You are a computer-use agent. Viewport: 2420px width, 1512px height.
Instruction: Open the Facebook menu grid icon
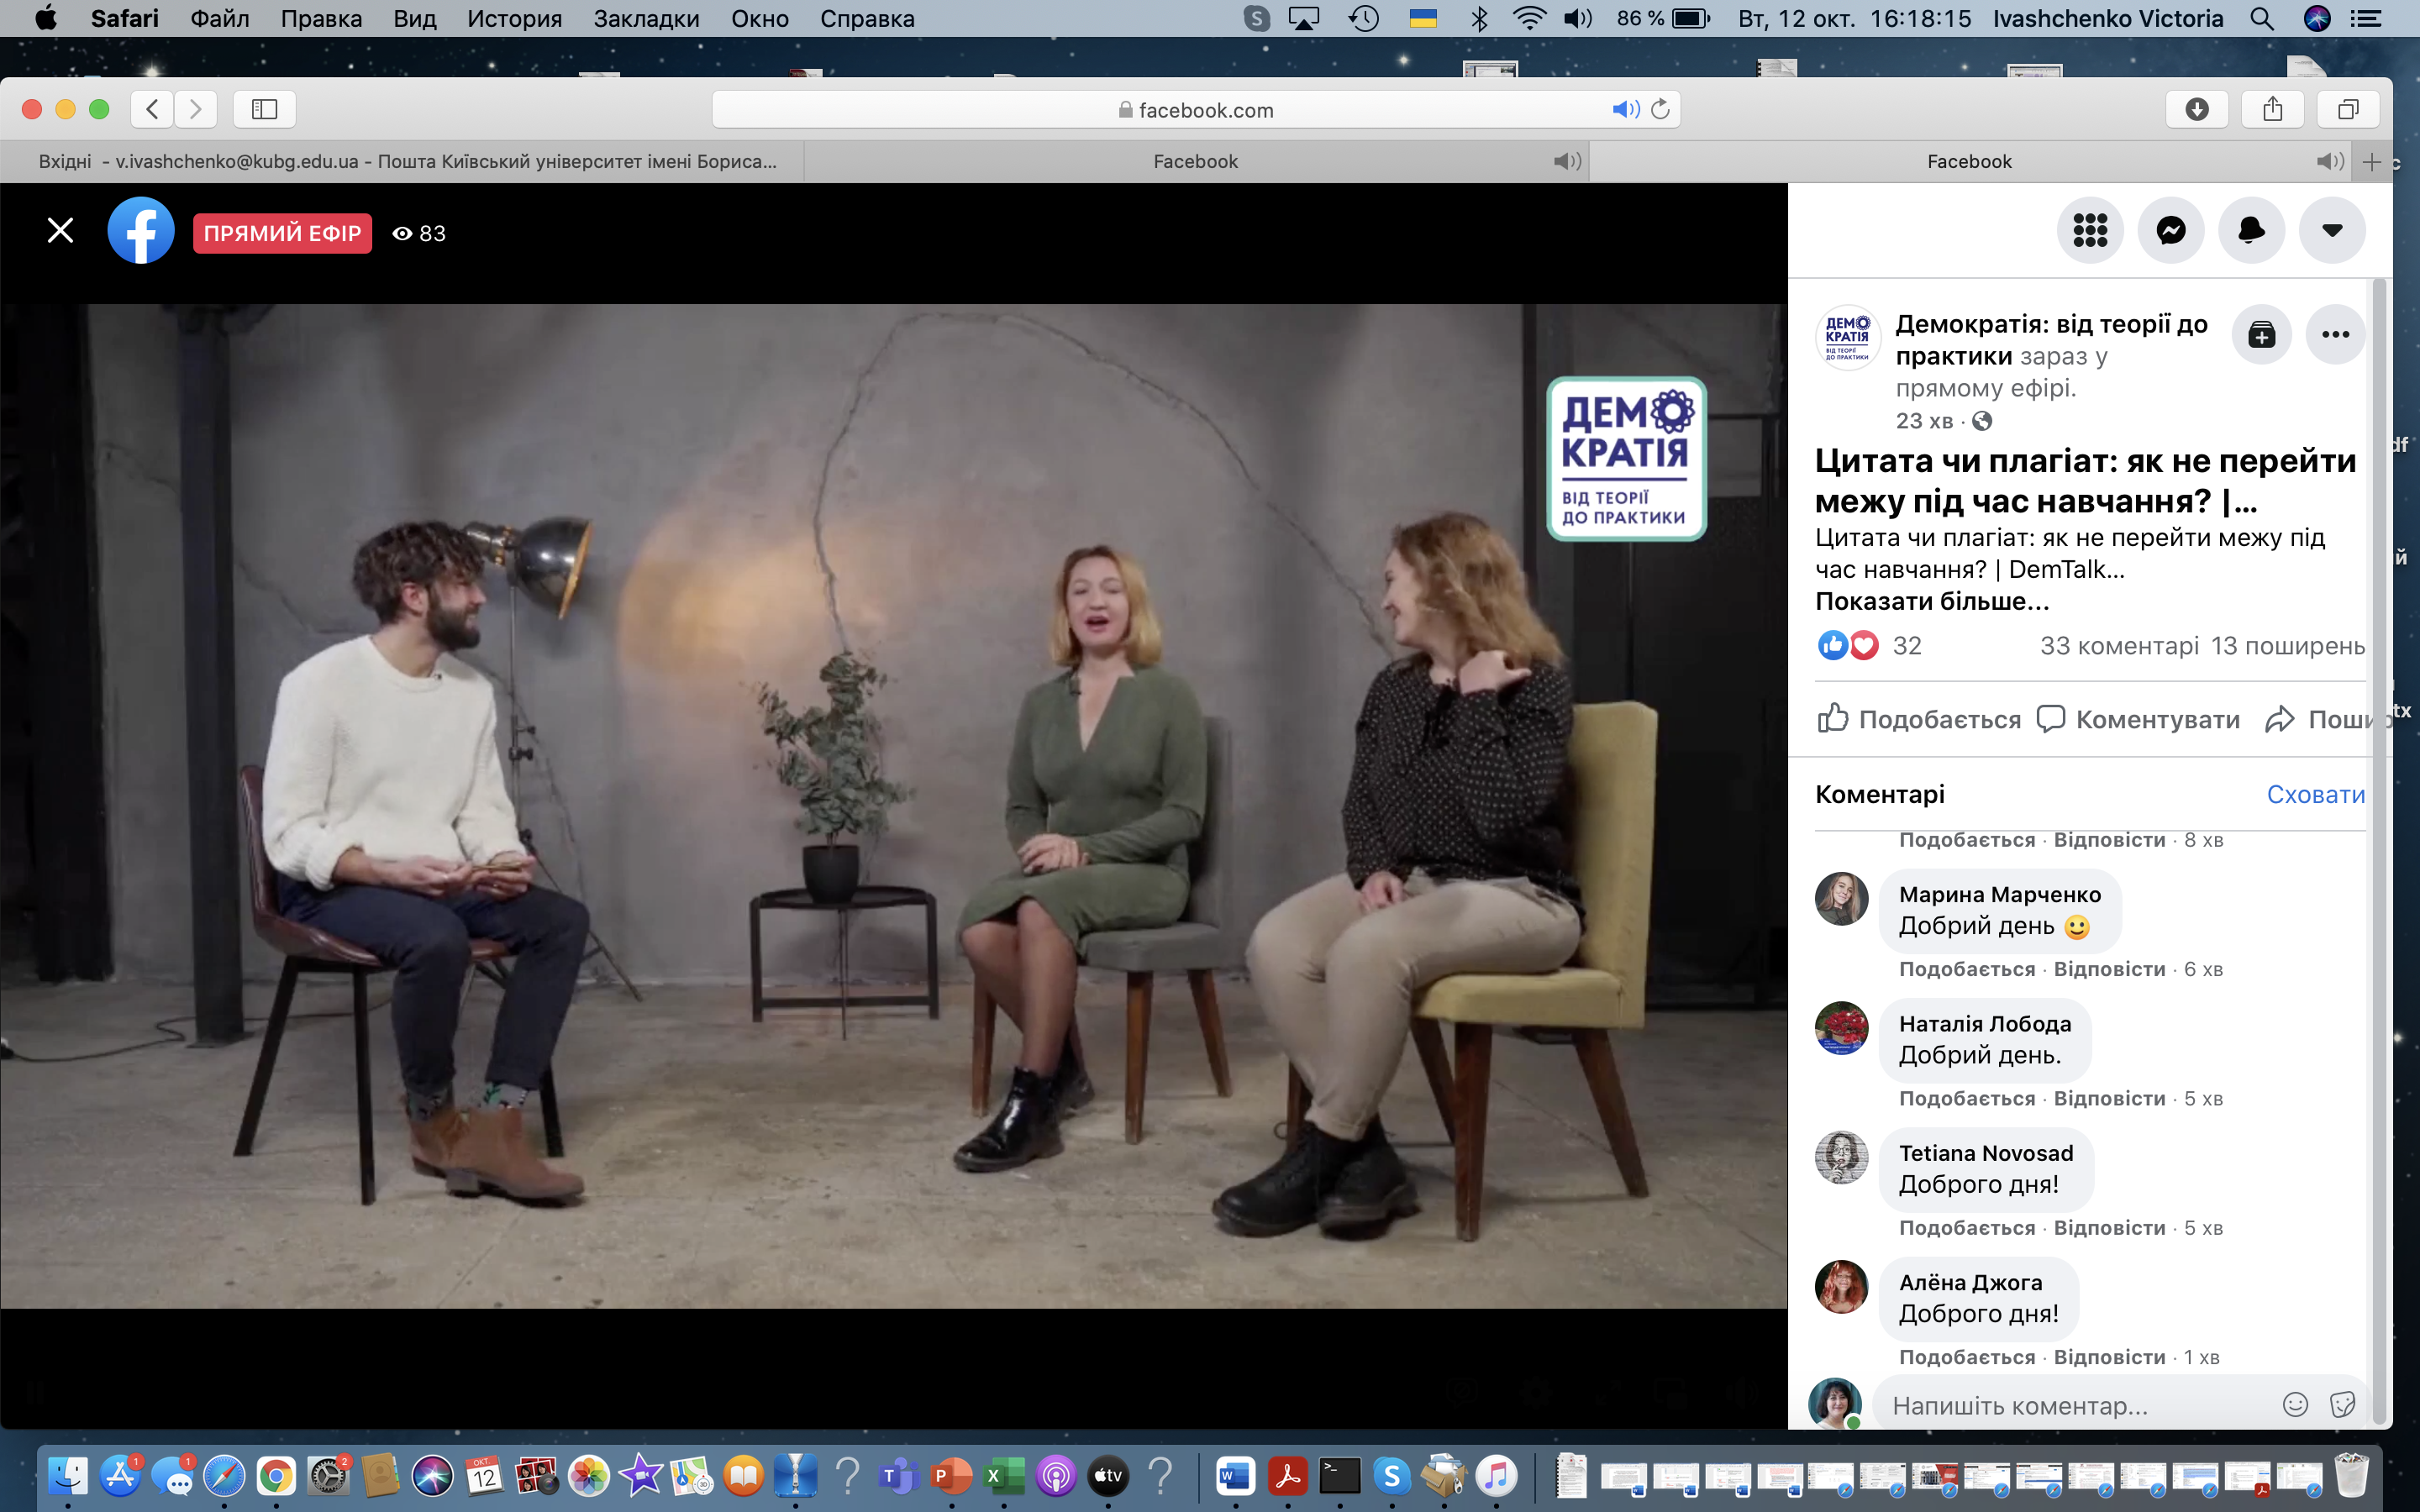(x=2089, y=231)
